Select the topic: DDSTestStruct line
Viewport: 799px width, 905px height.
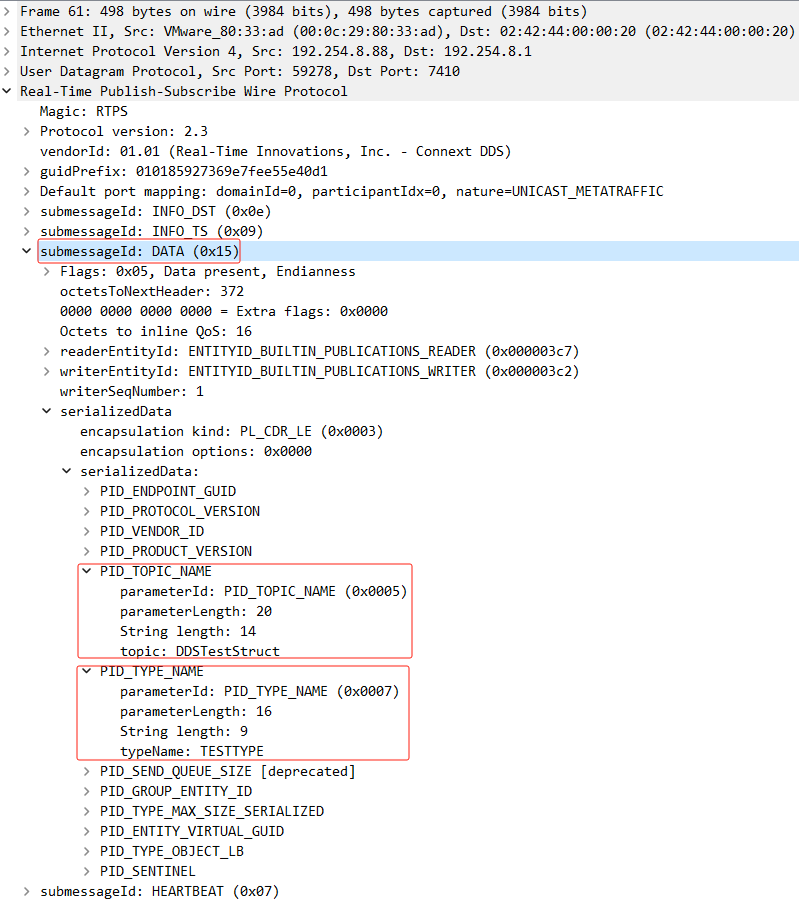tap(199, 651)
